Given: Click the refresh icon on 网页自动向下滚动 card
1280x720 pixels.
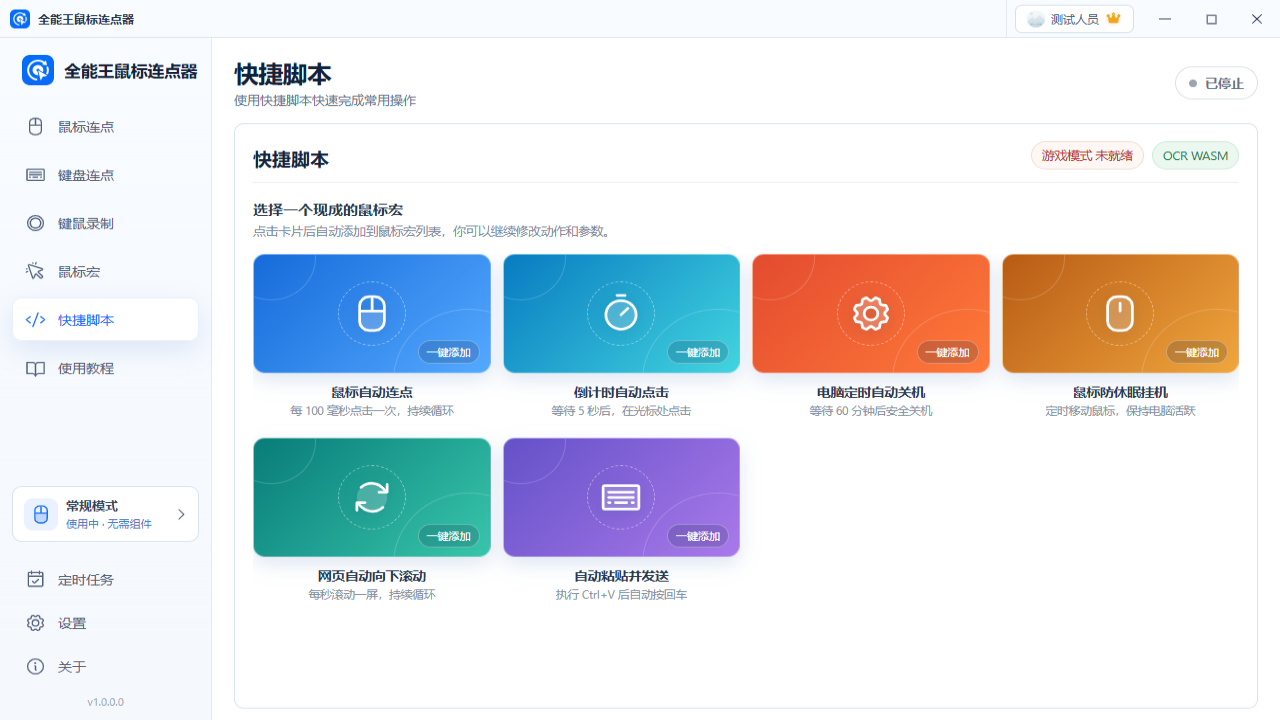Looking at the screenshot, I should point(372,497).
